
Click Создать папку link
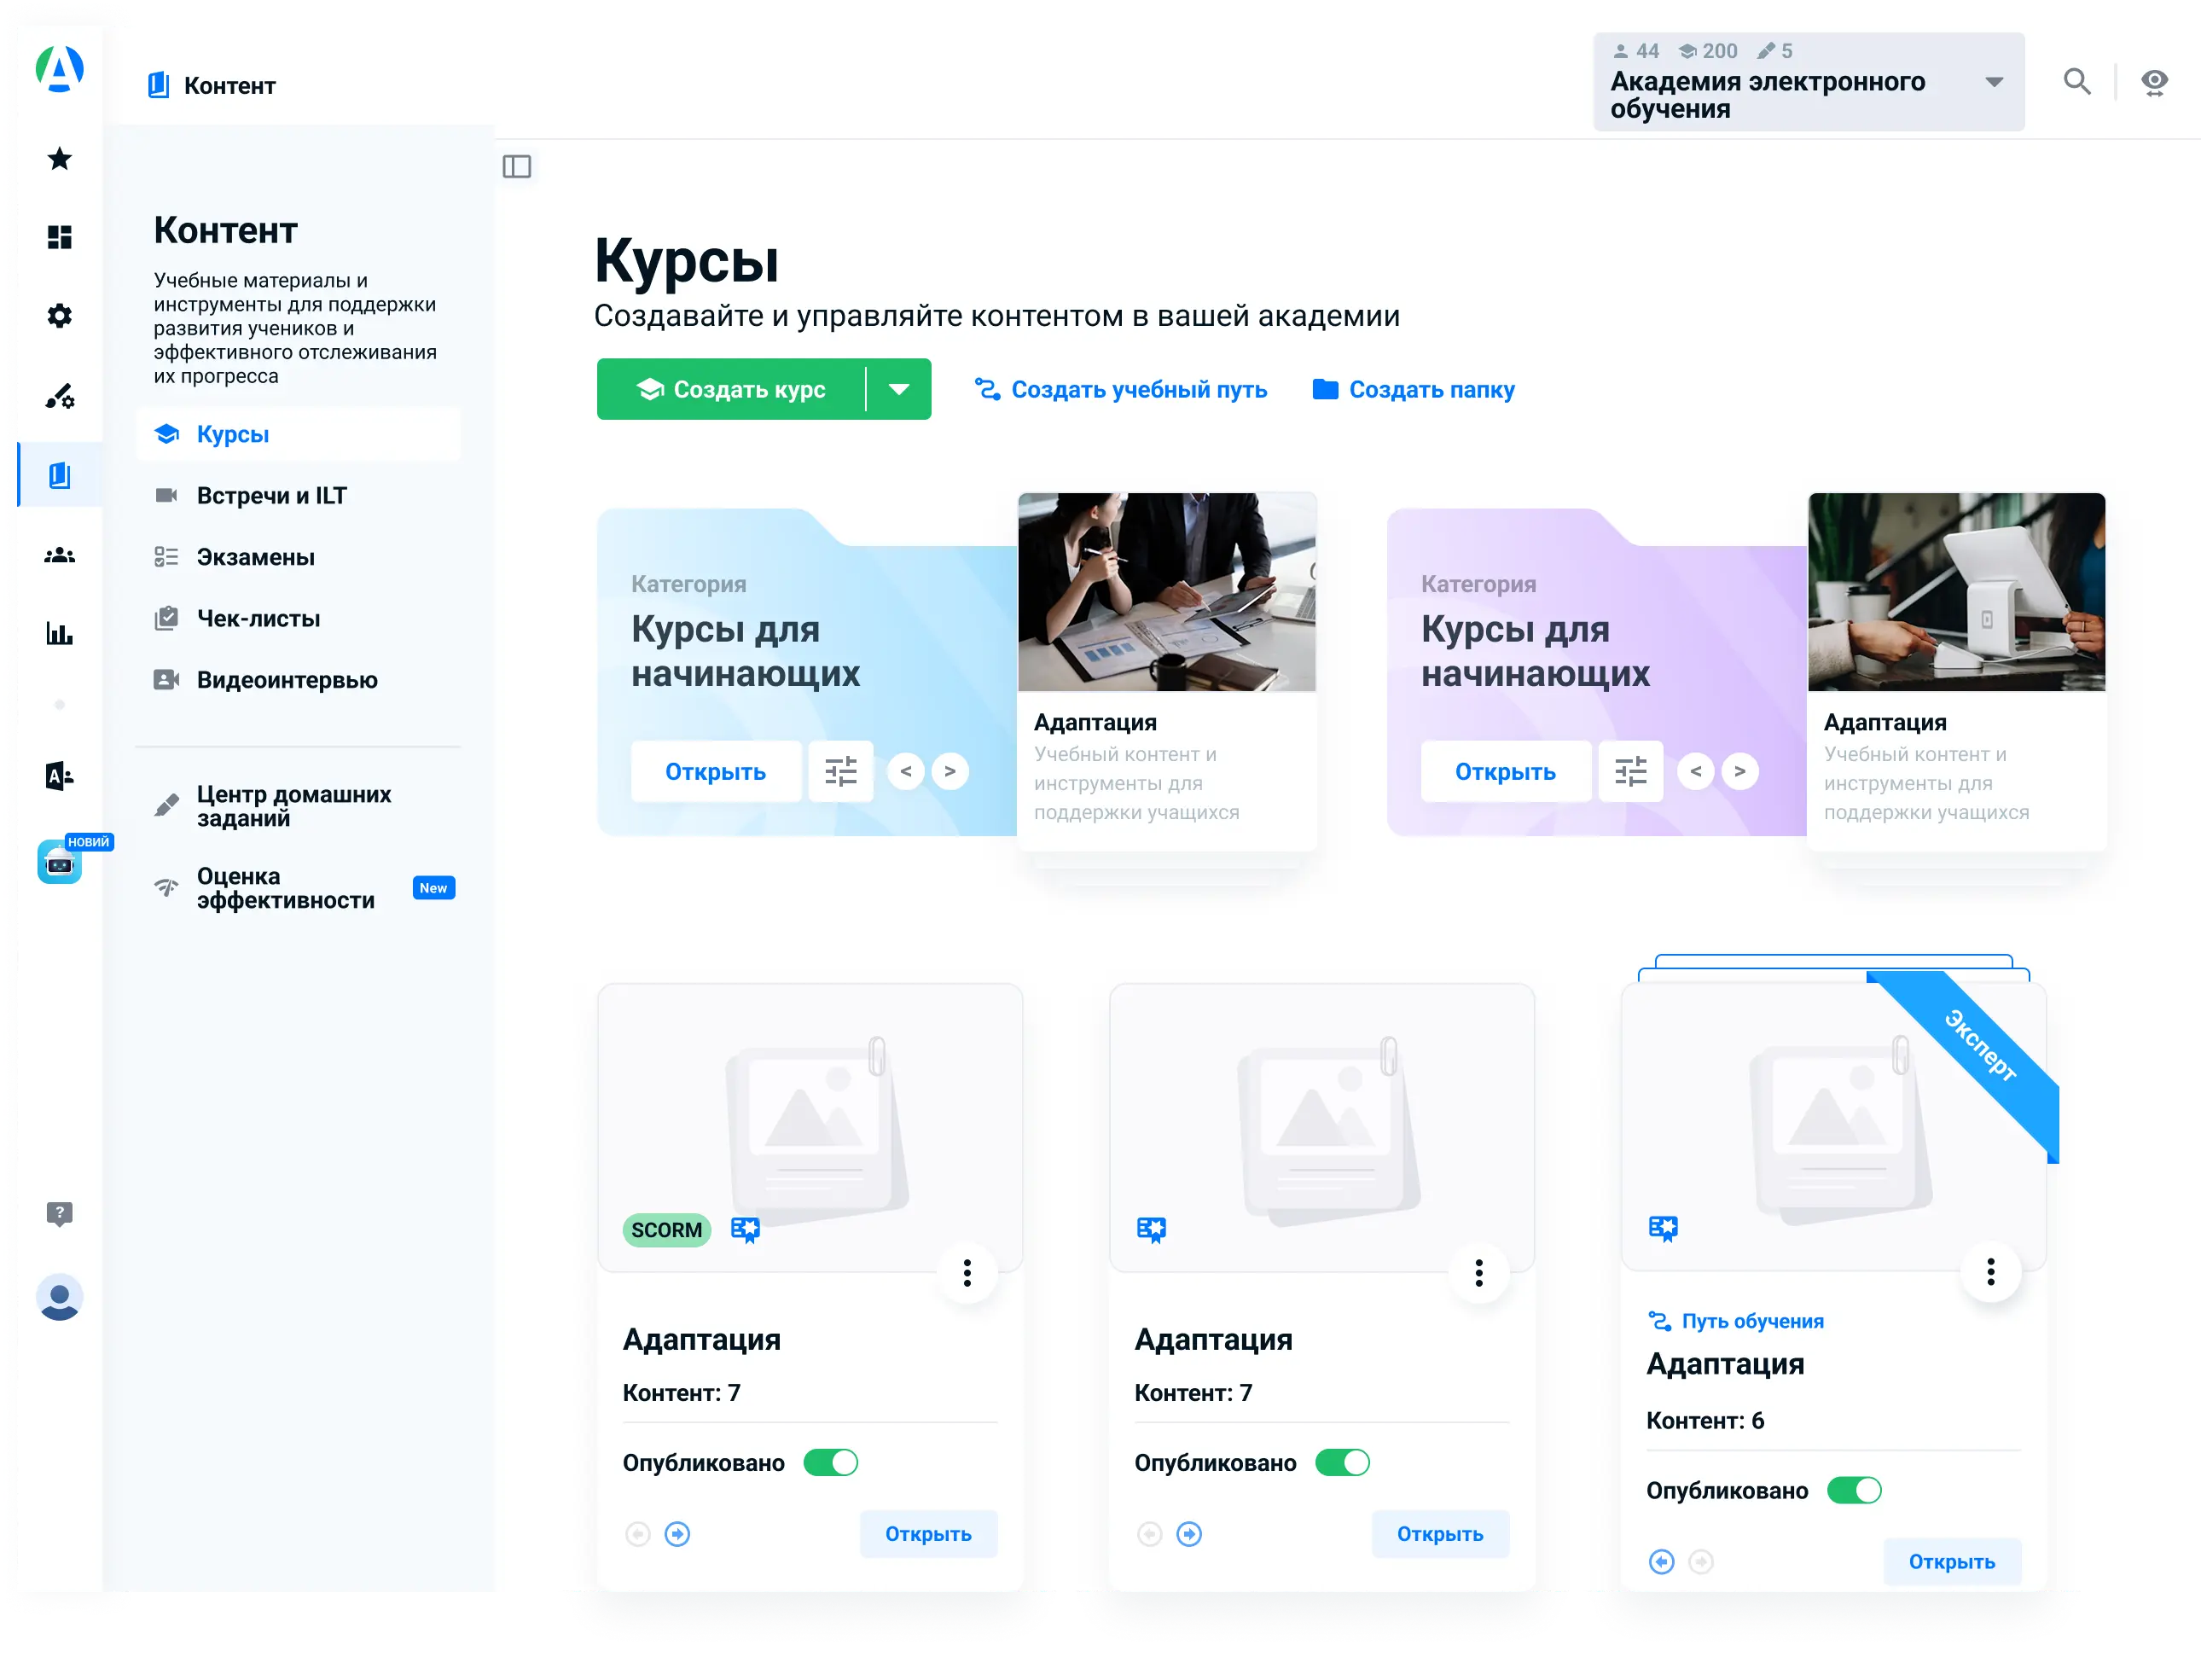1413,389
